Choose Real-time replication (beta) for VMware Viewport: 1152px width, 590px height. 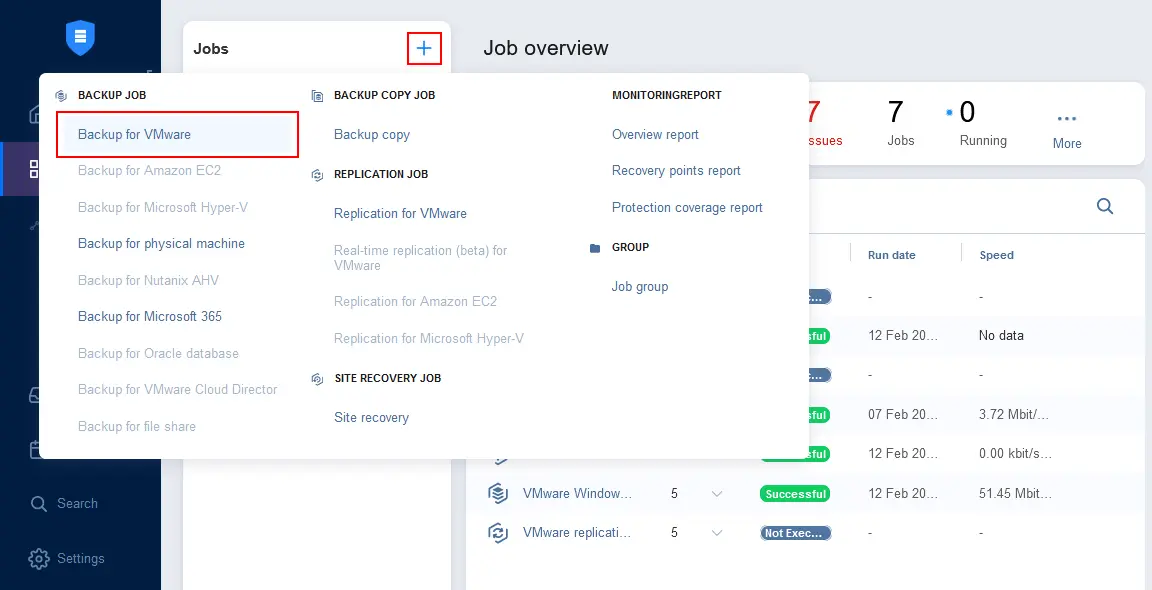(x=421, y=258)
